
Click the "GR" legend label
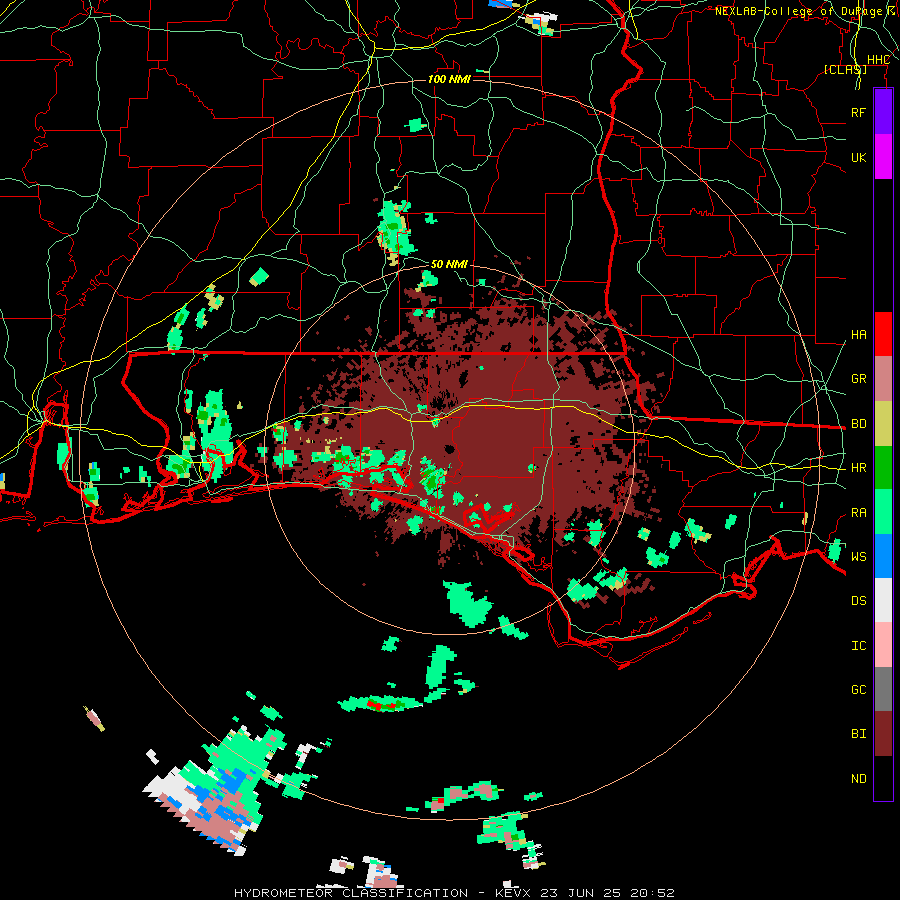point(858,379)
